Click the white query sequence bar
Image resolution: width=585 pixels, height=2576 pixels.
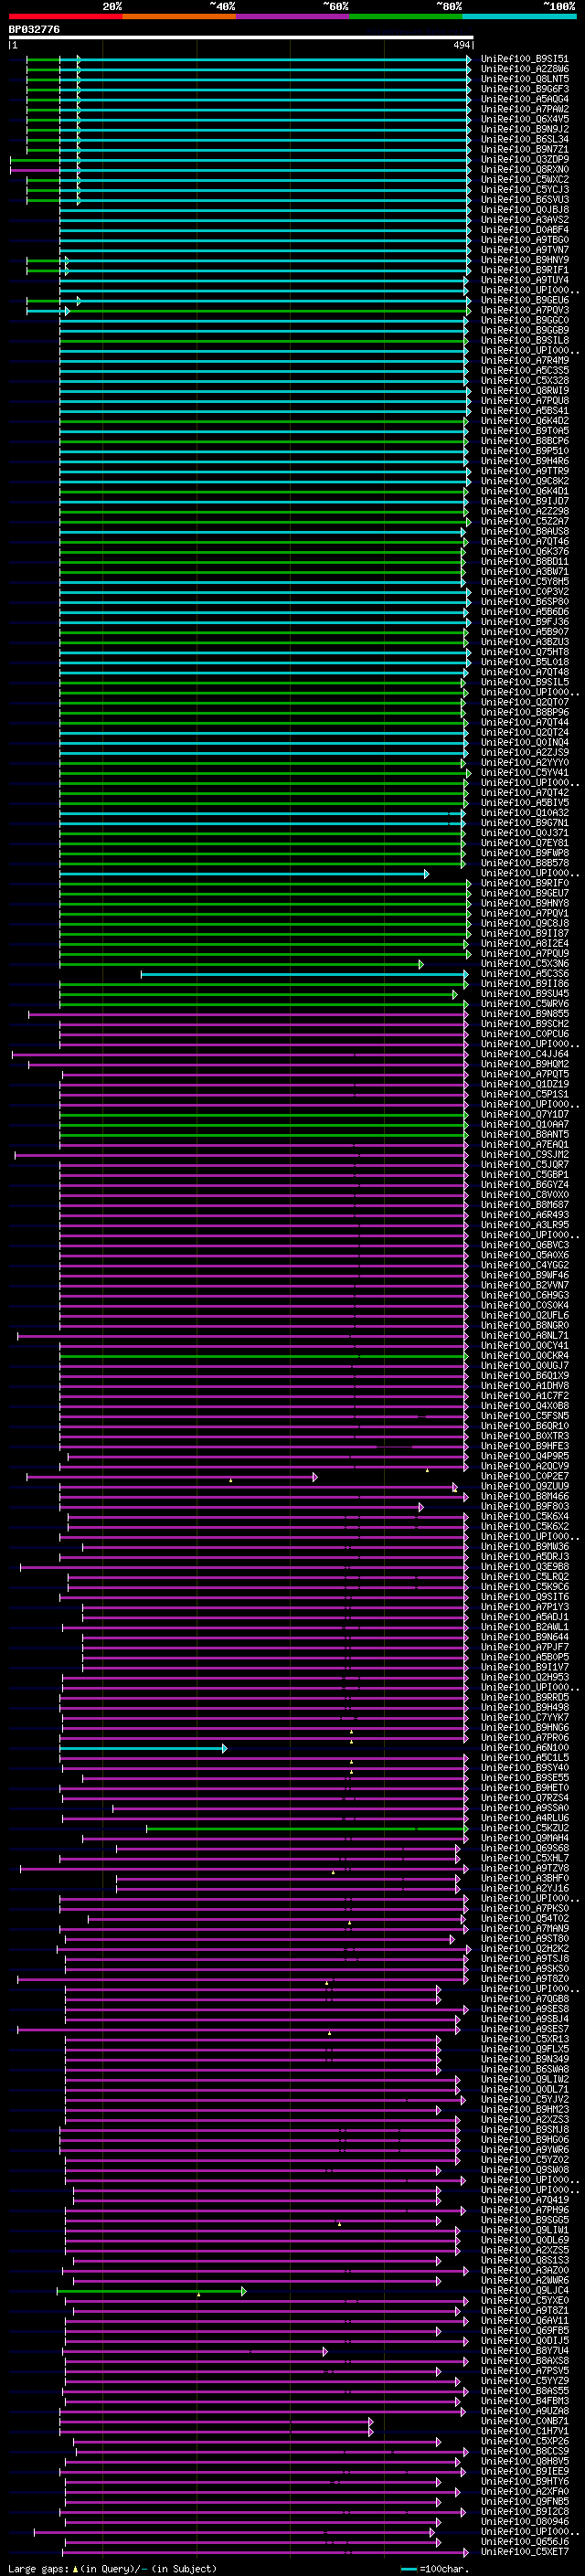(241, 37)
